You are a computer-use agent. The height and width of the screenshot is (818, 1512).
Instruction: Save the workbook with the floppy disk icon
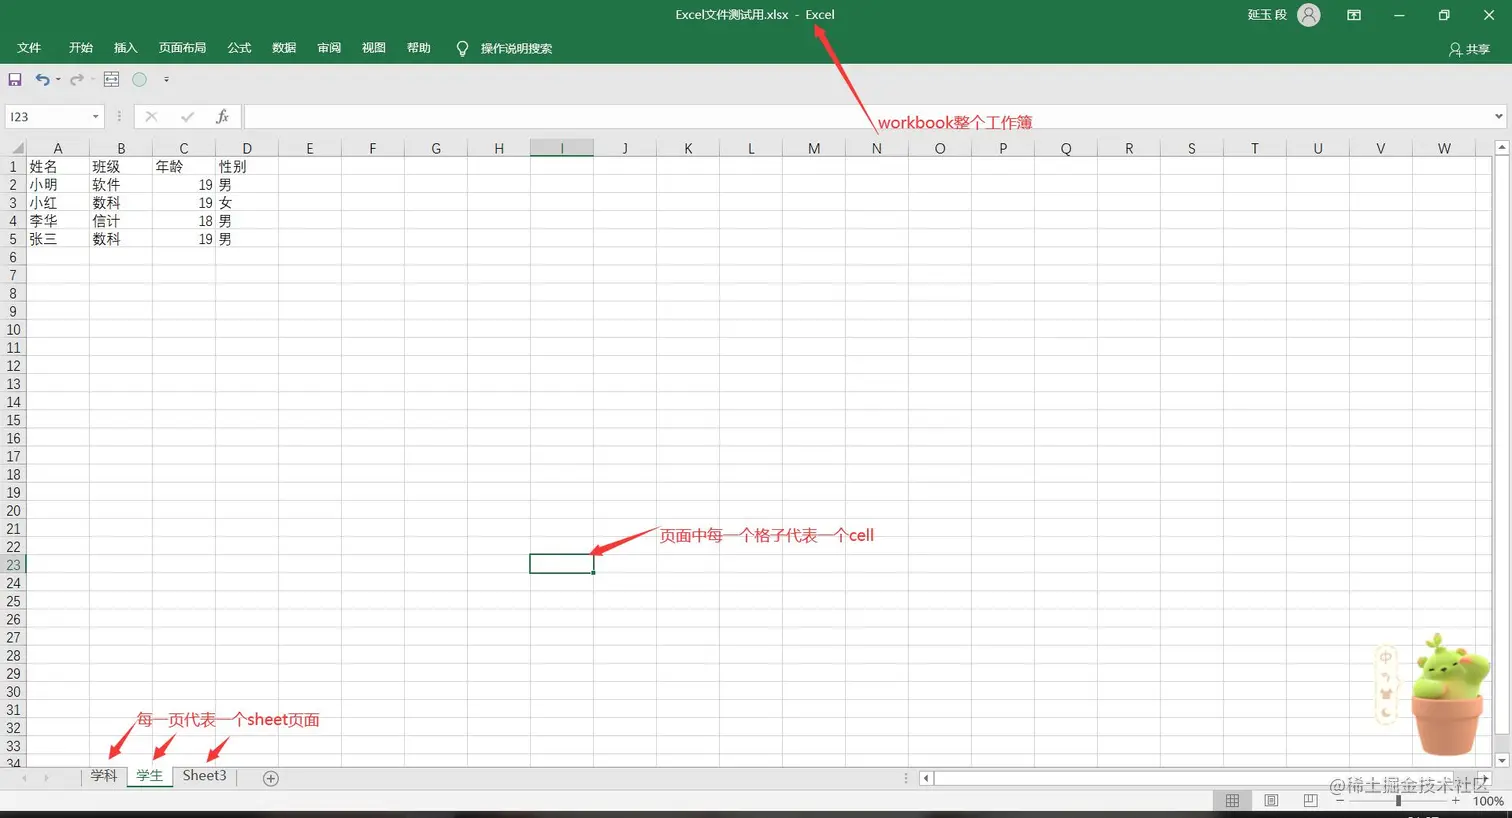tap(15, 79)
